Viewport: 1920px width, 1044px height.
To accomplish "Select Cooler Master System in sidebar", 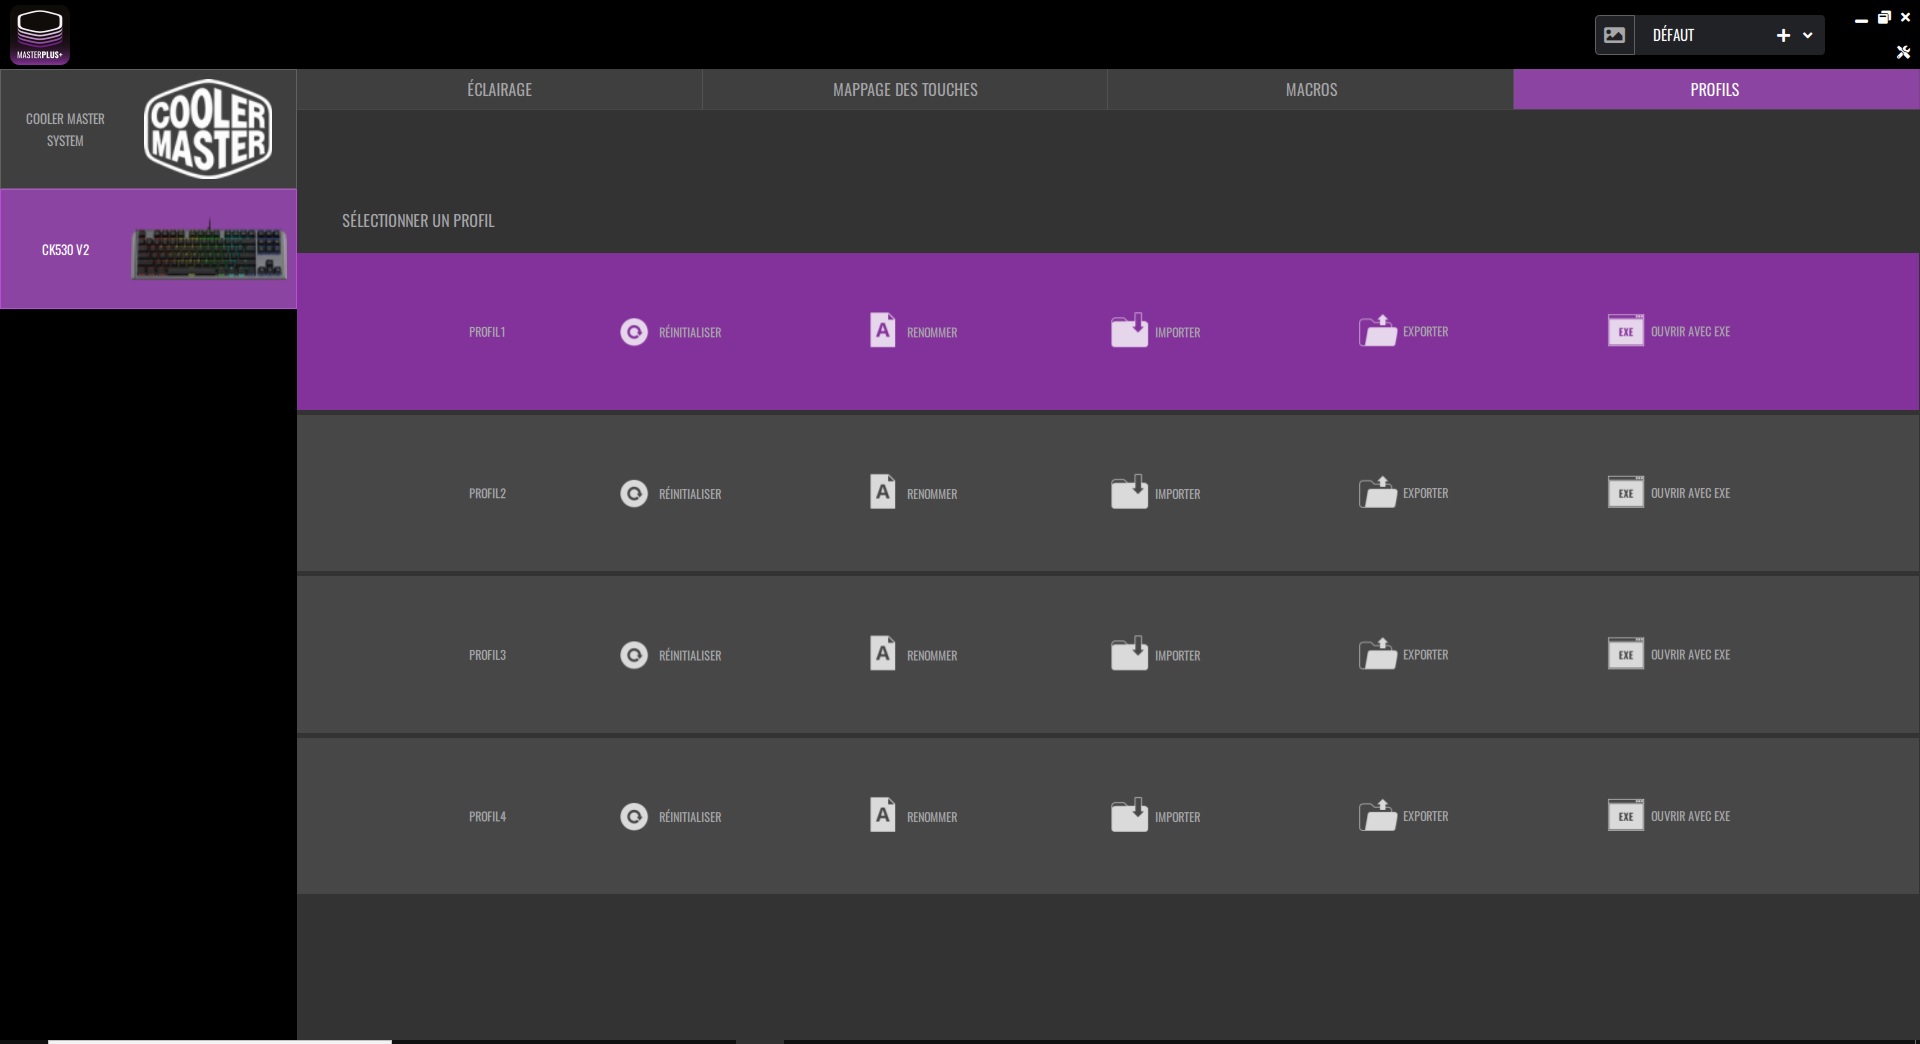I will (x=148, y=129).
